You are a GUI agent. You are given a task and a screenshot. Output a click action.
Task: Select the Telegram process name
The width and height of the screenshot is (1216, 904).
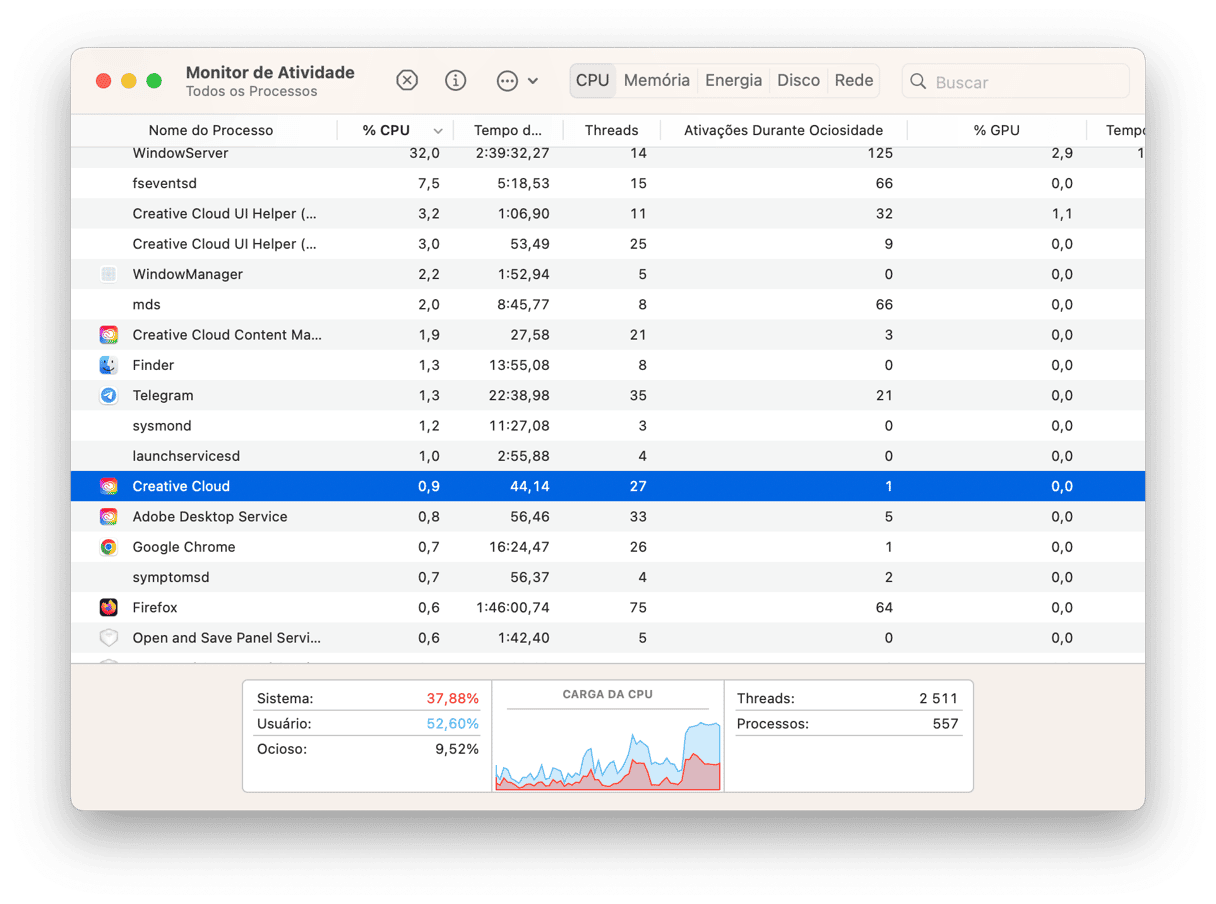coord(163,395)
